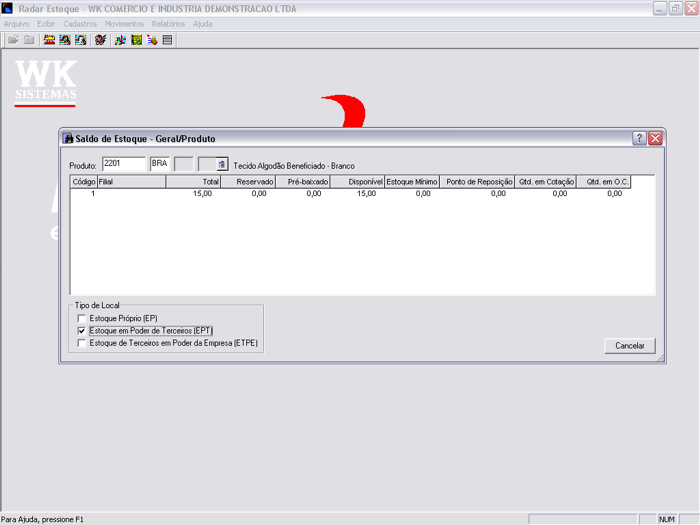
Task: Click the BRA product variant field
Action: (x=159, y=164)
